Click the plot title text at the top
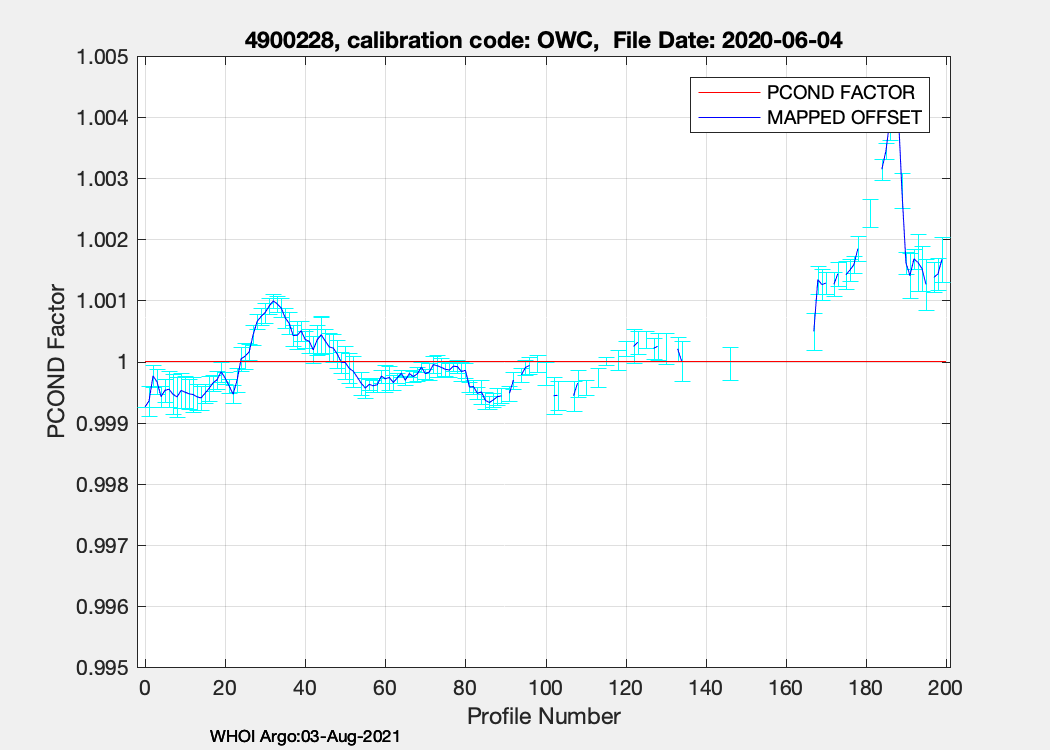This screenshot has height=750, width=1050. coord(548,40)
